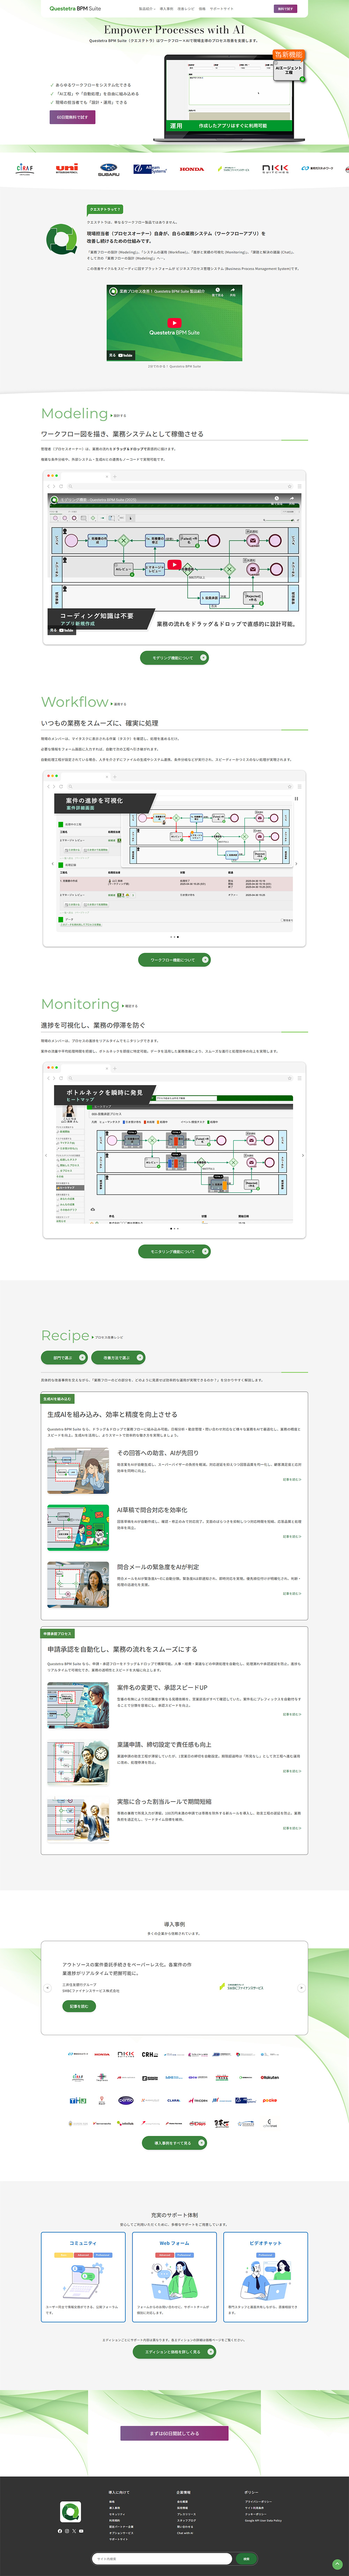The image size is (349, 2576).
Task: Click the Workflow carousel previous arrow
Action: (53, 864)
